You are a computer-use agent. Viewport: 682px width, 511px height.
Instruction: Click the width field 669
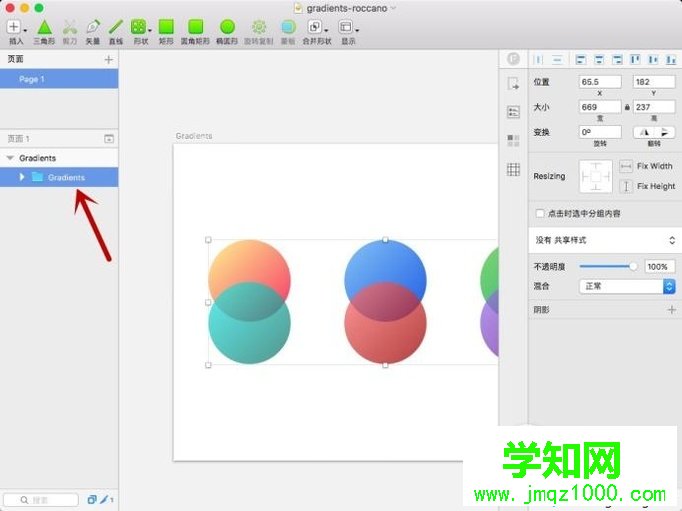pos(600,107)
